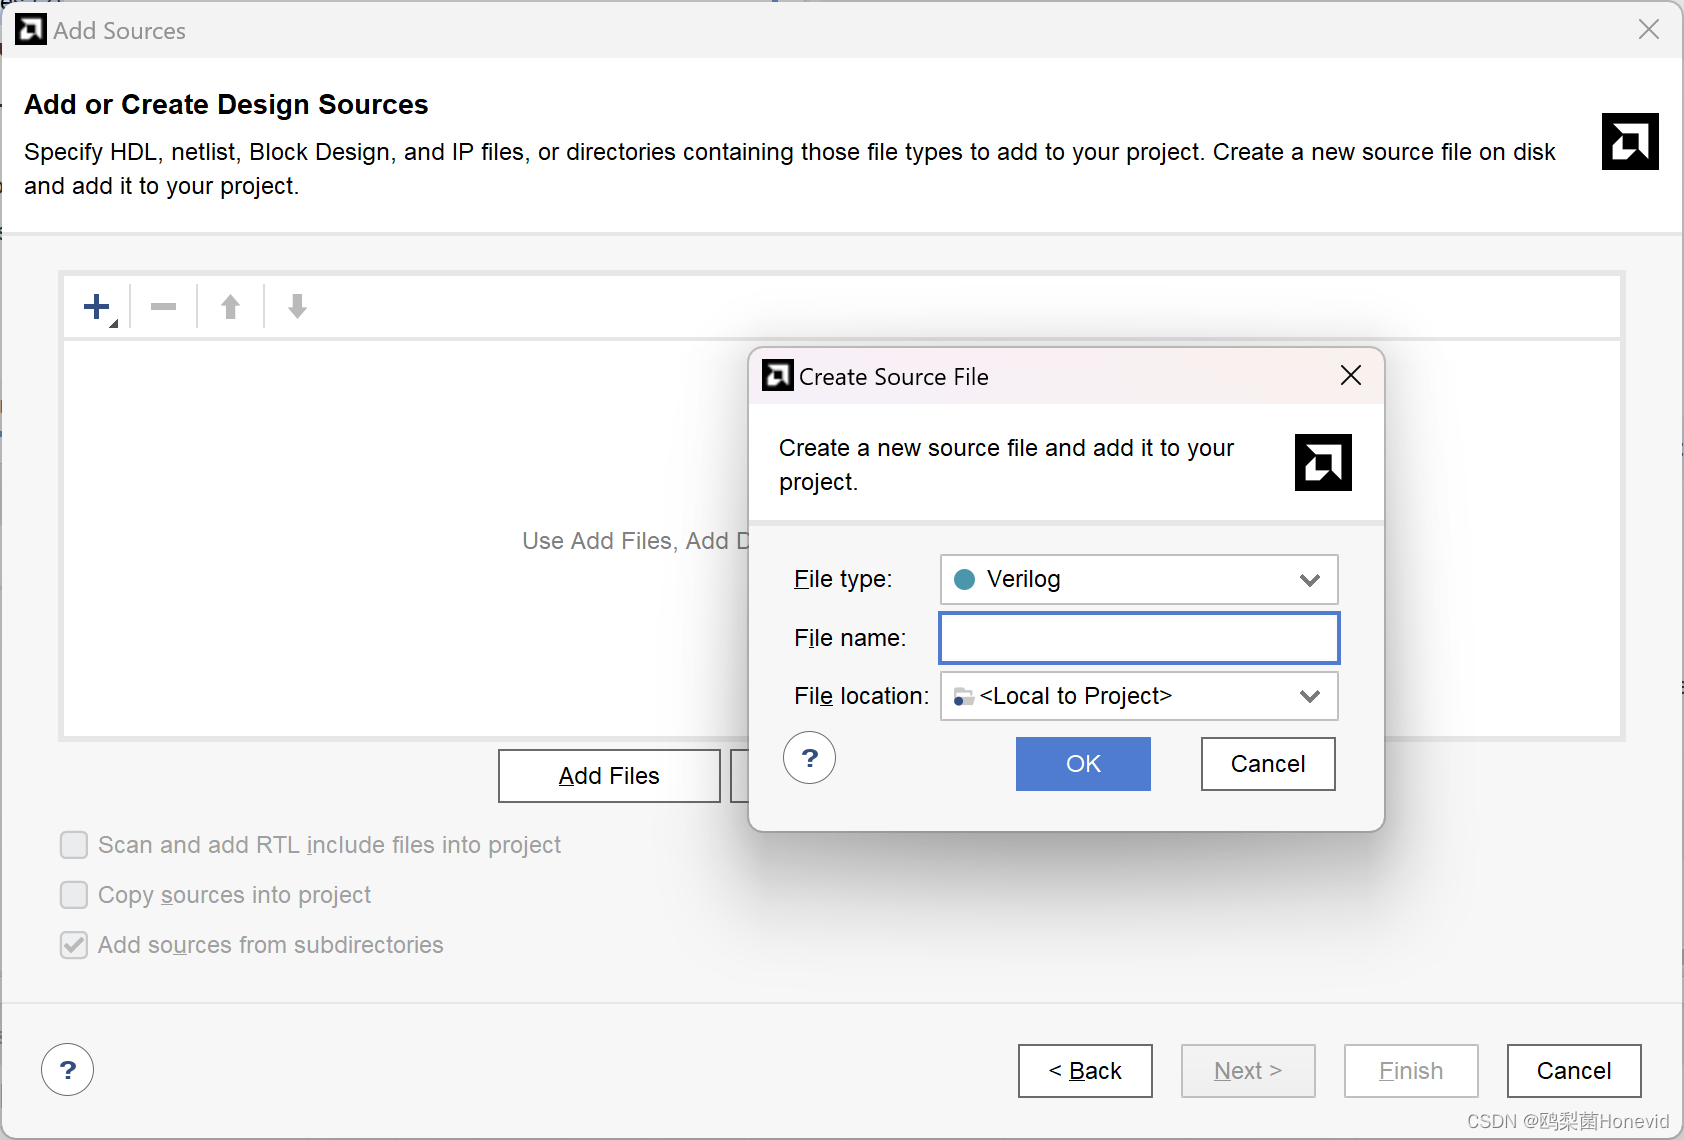1684x1140 pixels.
Task: Click the Move Up arrow icon
Action: (x=231, y=307)
